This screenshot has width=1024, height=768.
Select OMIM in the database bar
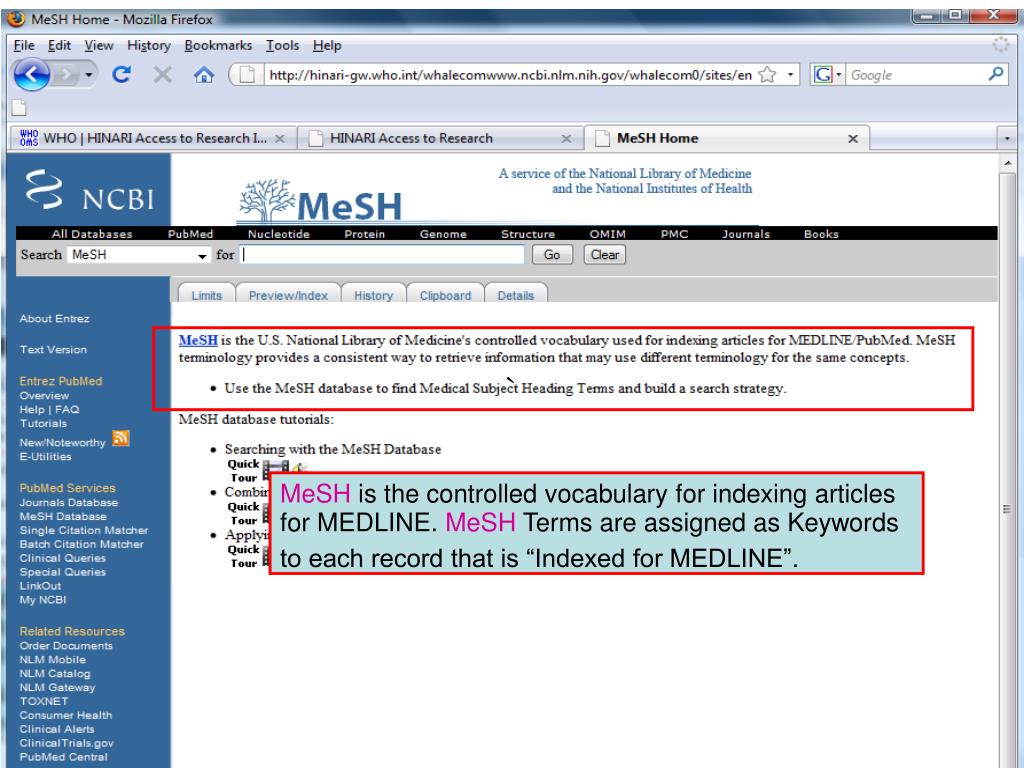pyautogui.click(x=607, y=234)
